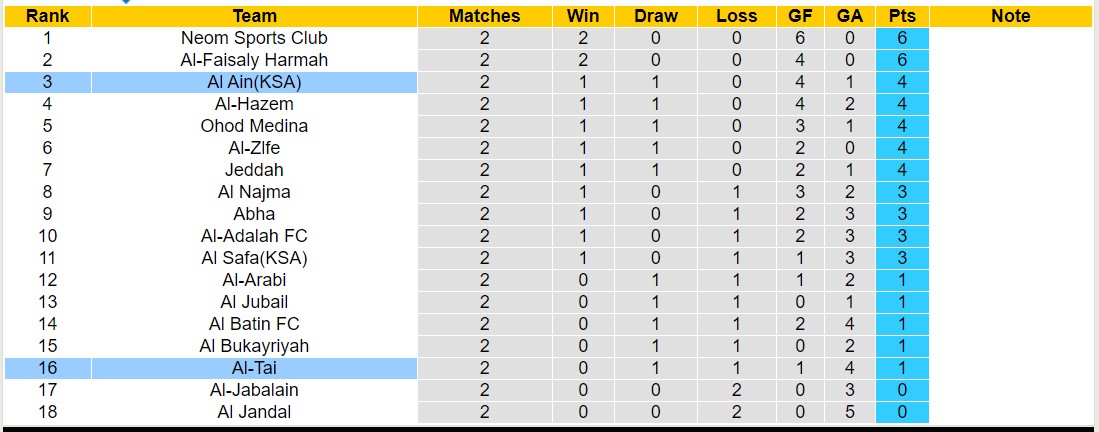Screen dimensions: 1099x432
Task: Click the Neom Sports Club team name
Action: (254, 38)
